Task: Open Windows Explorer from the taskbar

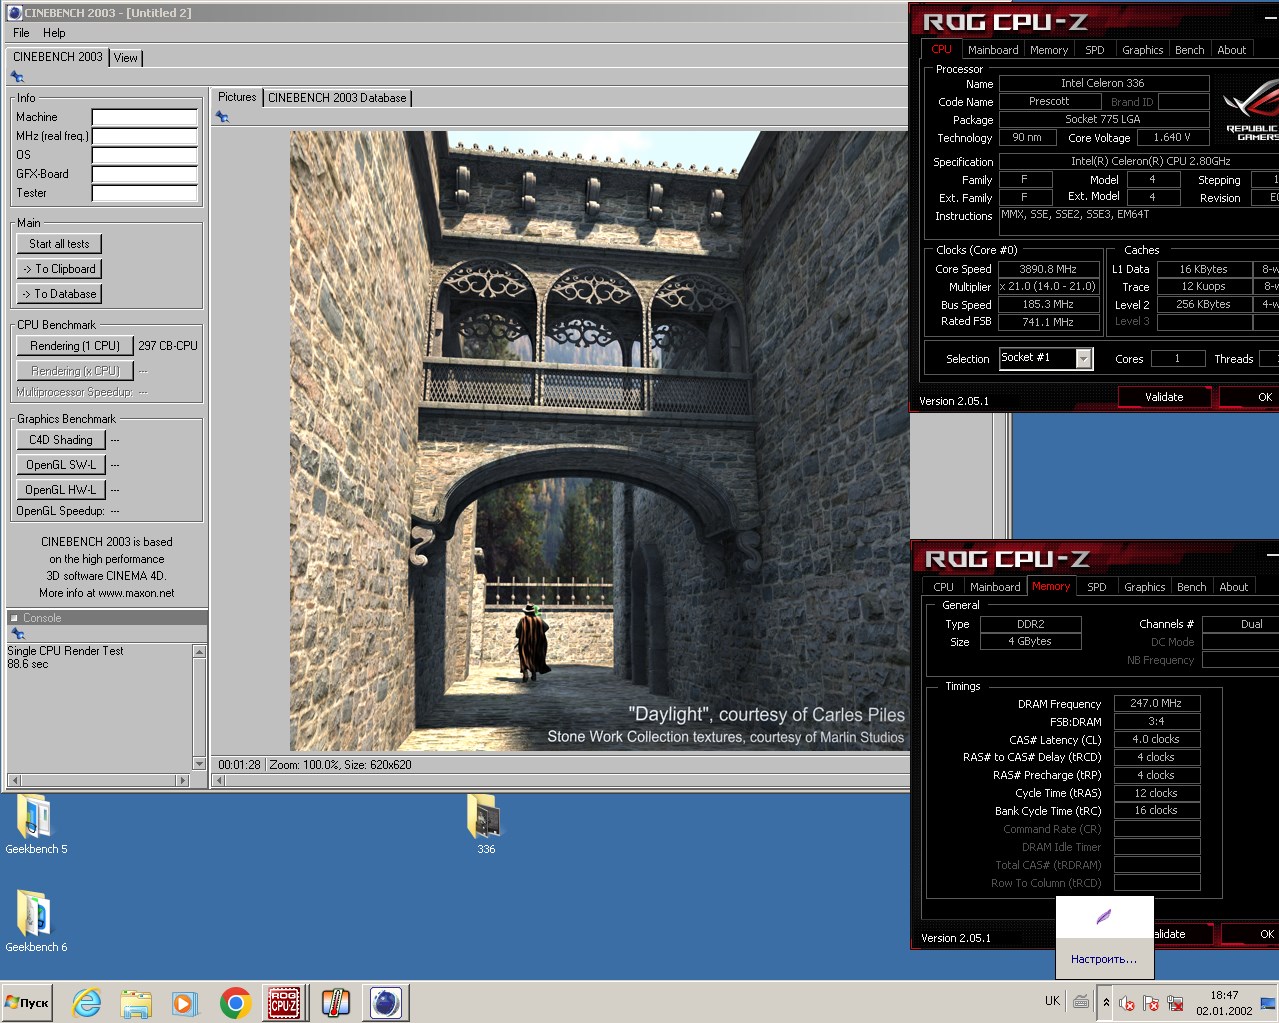Action: [x=135, y=1002]
